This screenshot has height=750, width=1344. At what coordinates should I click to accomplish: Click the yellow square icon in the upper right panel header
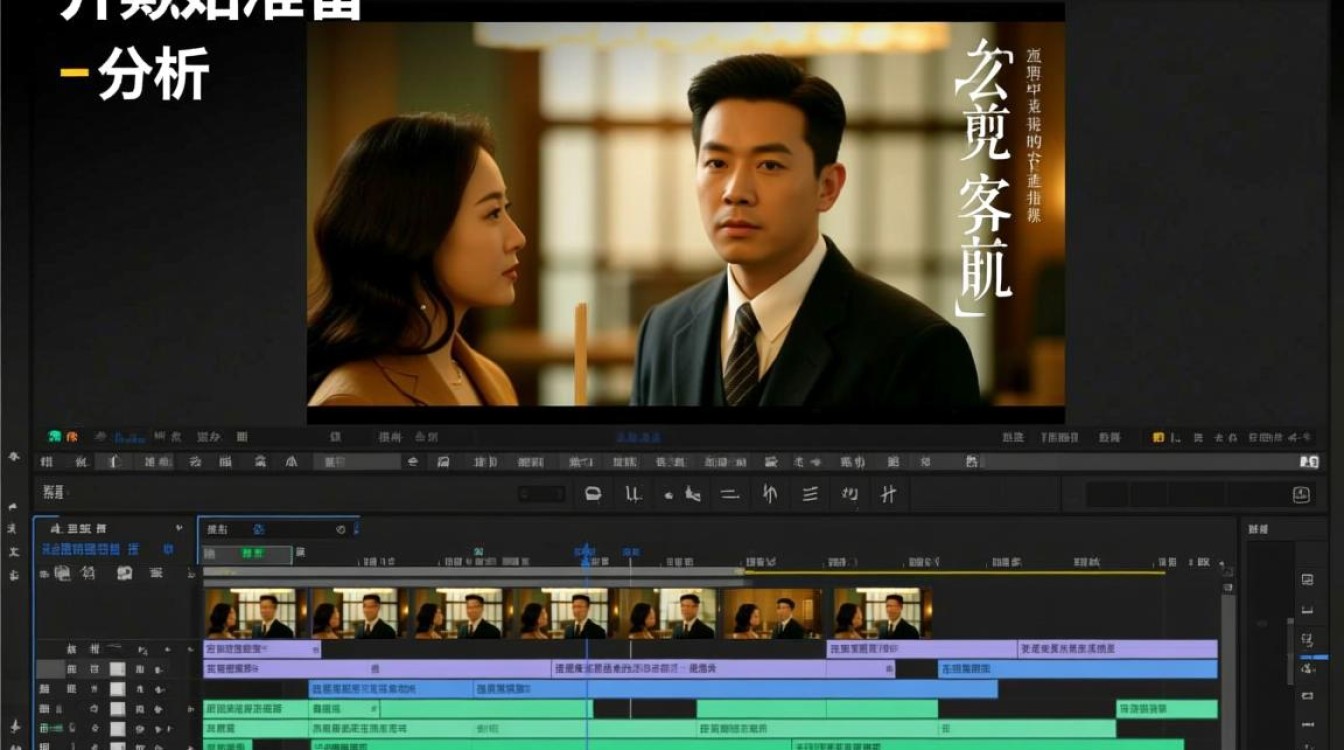click(x=1158, y=437)
